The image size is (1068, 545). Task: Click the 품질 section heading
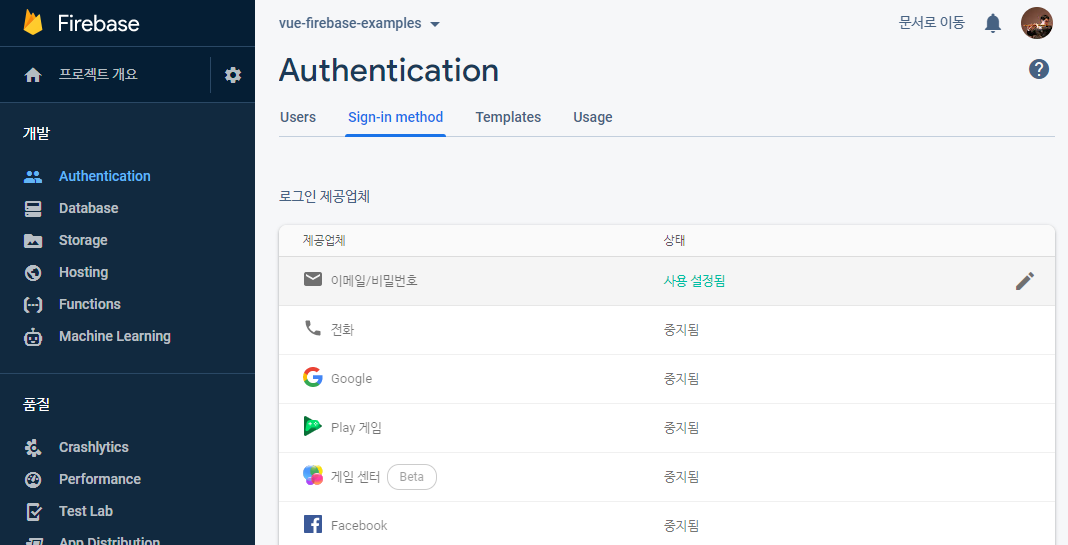pyautogui.click(x=36, y=405)
